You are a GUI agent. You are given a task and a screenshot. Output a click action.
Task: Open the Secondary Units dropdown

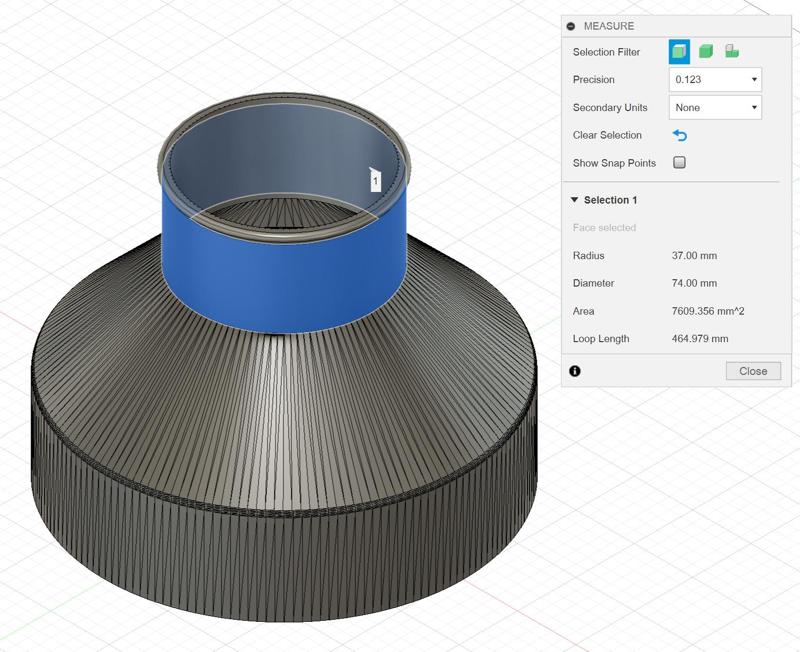click(715, 108)
